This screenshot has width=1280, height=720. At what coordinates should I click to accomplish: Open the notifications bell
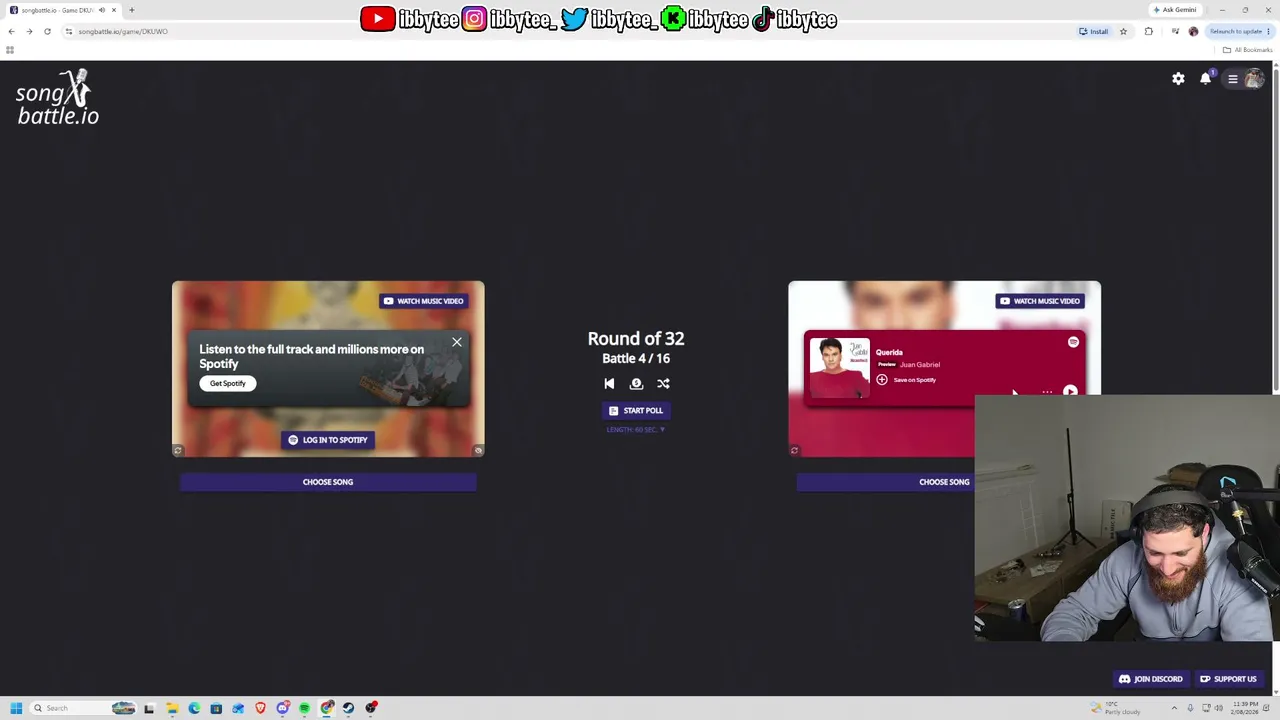[x=1205, y=79]
